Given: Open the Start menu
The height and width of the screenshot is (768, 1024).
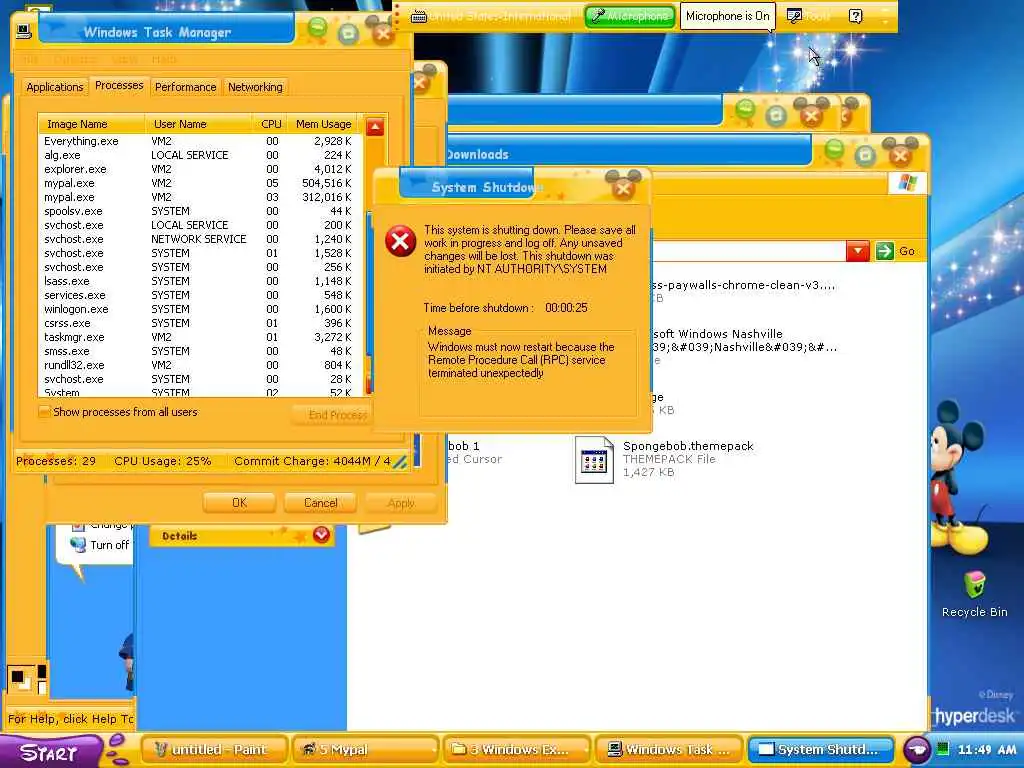Looking at the screenshot, I should [50, 752].
